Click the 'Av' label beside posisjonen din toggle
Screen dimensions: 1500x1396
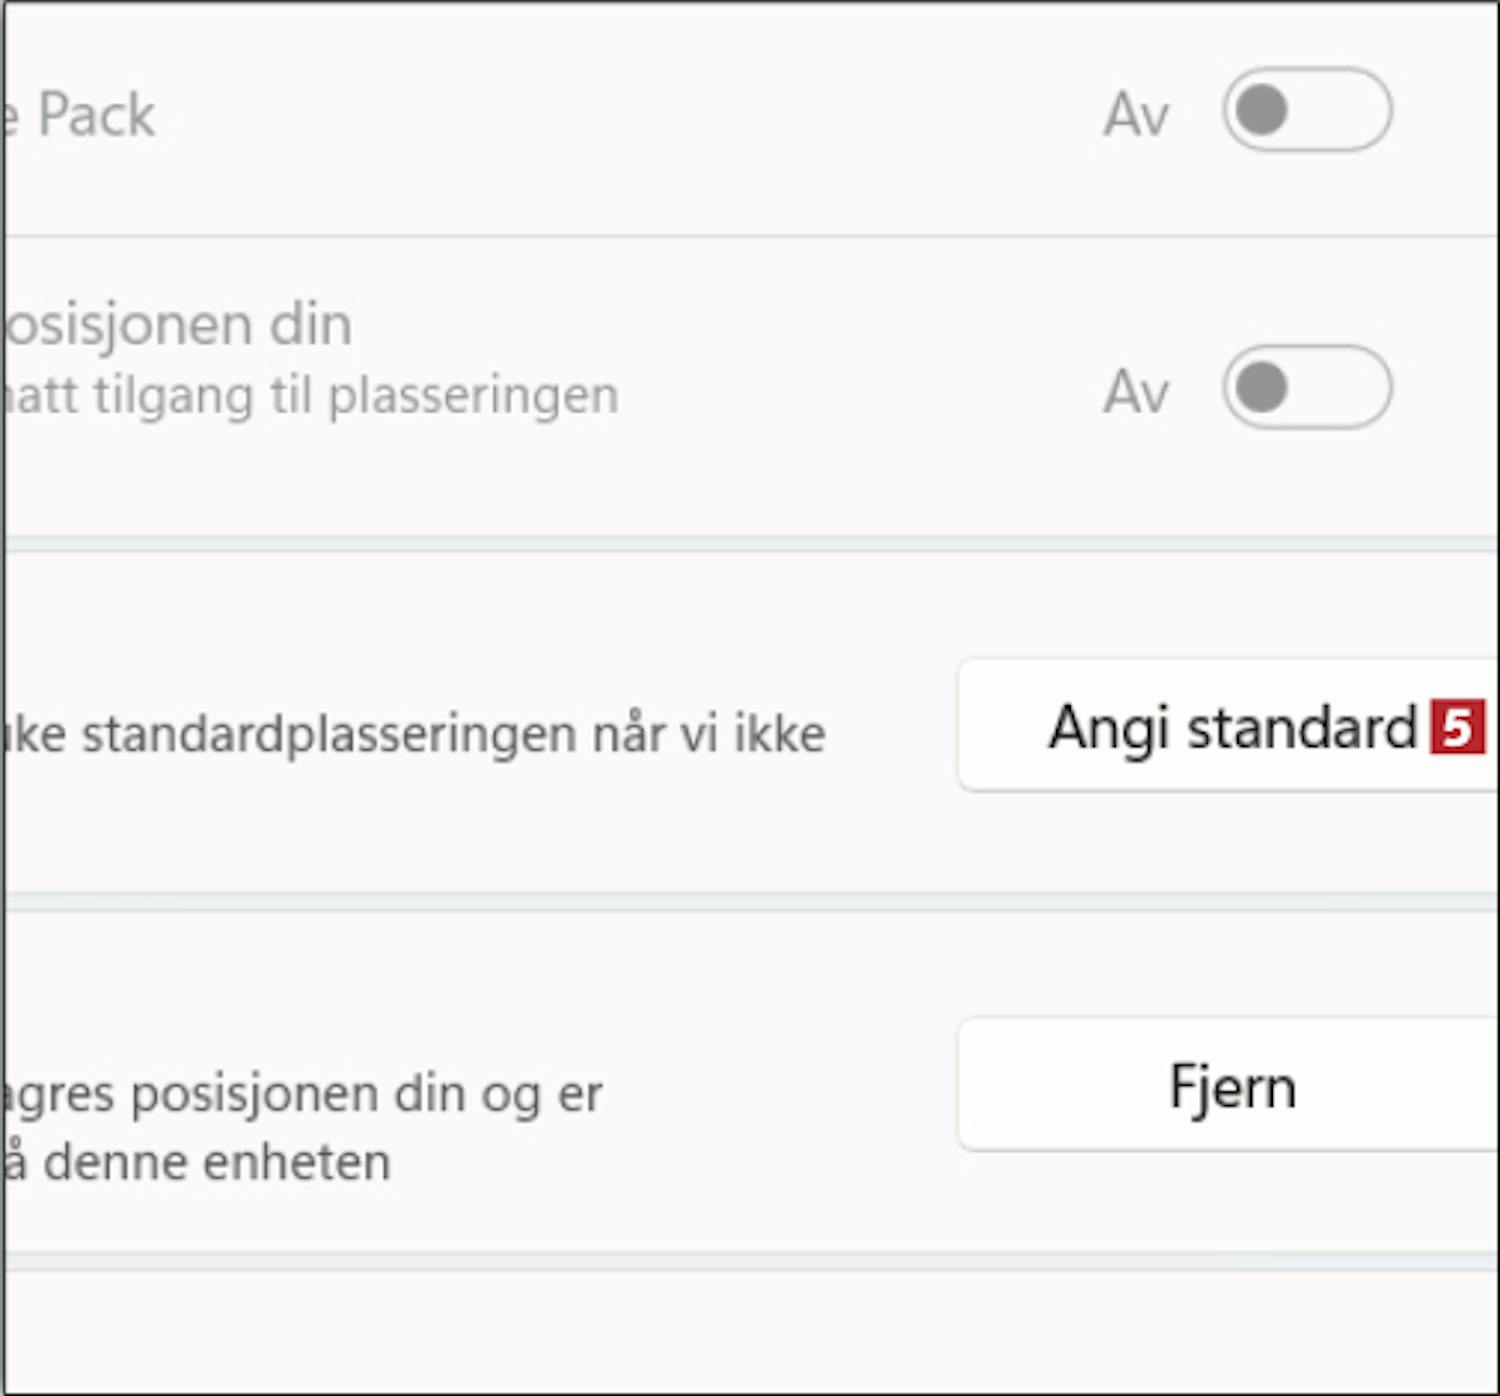click(1136, 392)
